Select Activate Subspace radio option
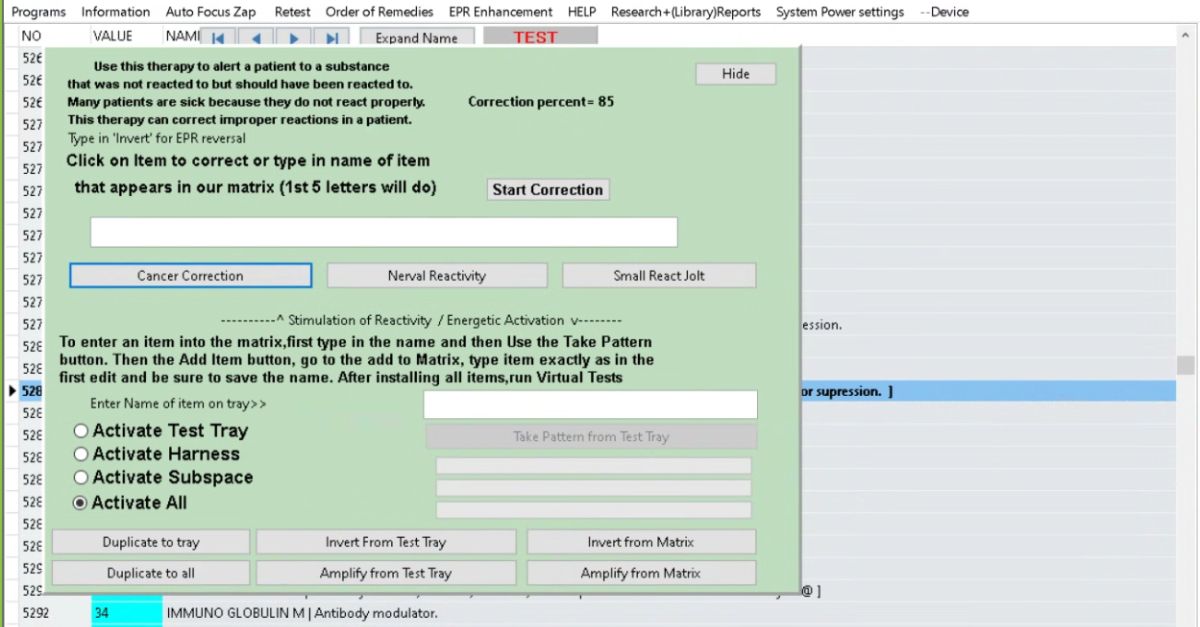 tap(81, 478)
